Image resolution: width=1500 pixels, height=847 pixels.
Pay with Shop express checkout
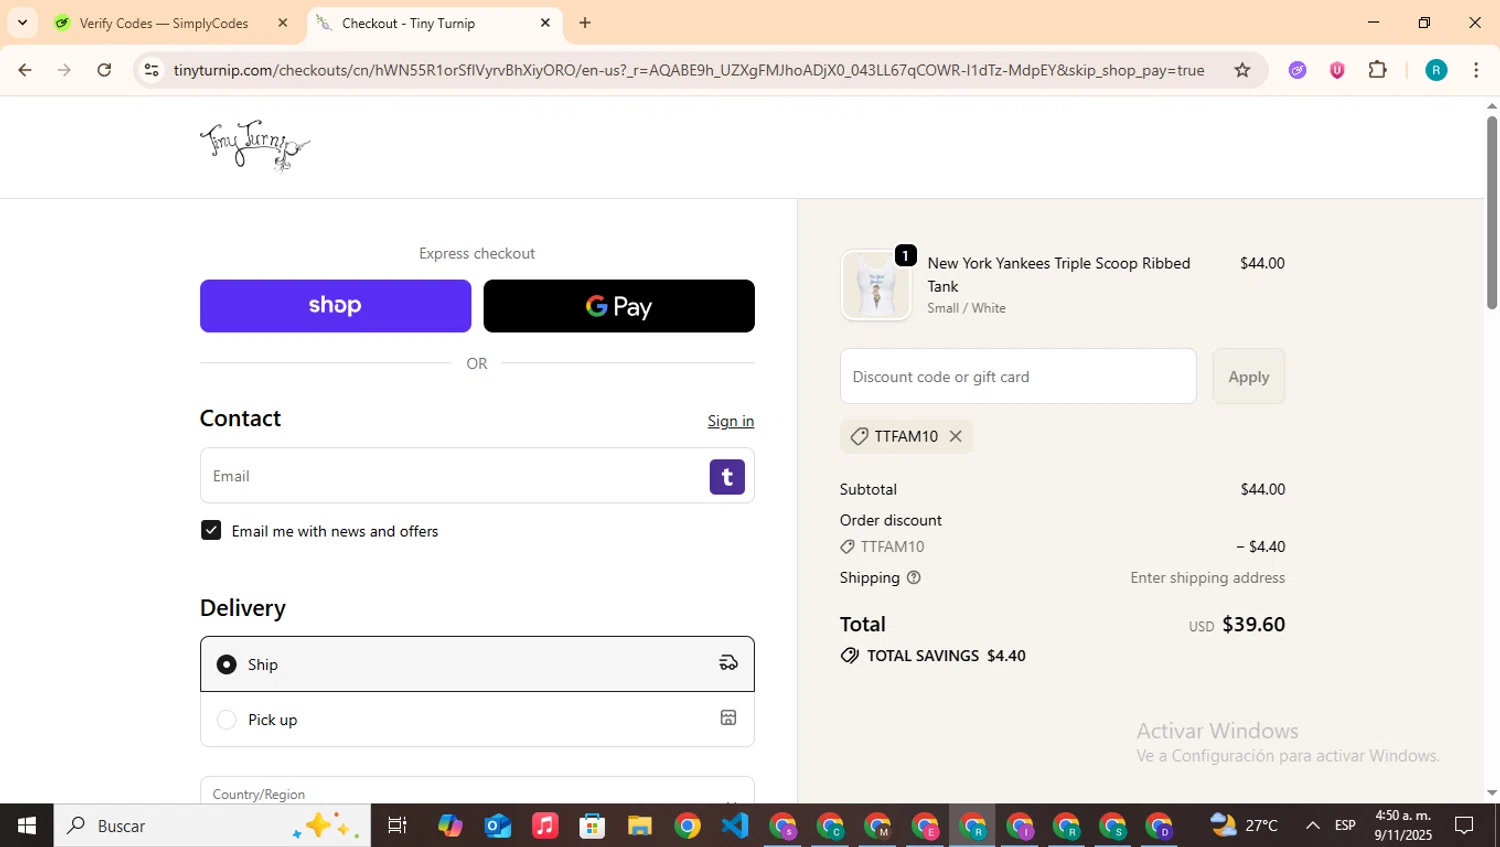(x=335, y=306)
